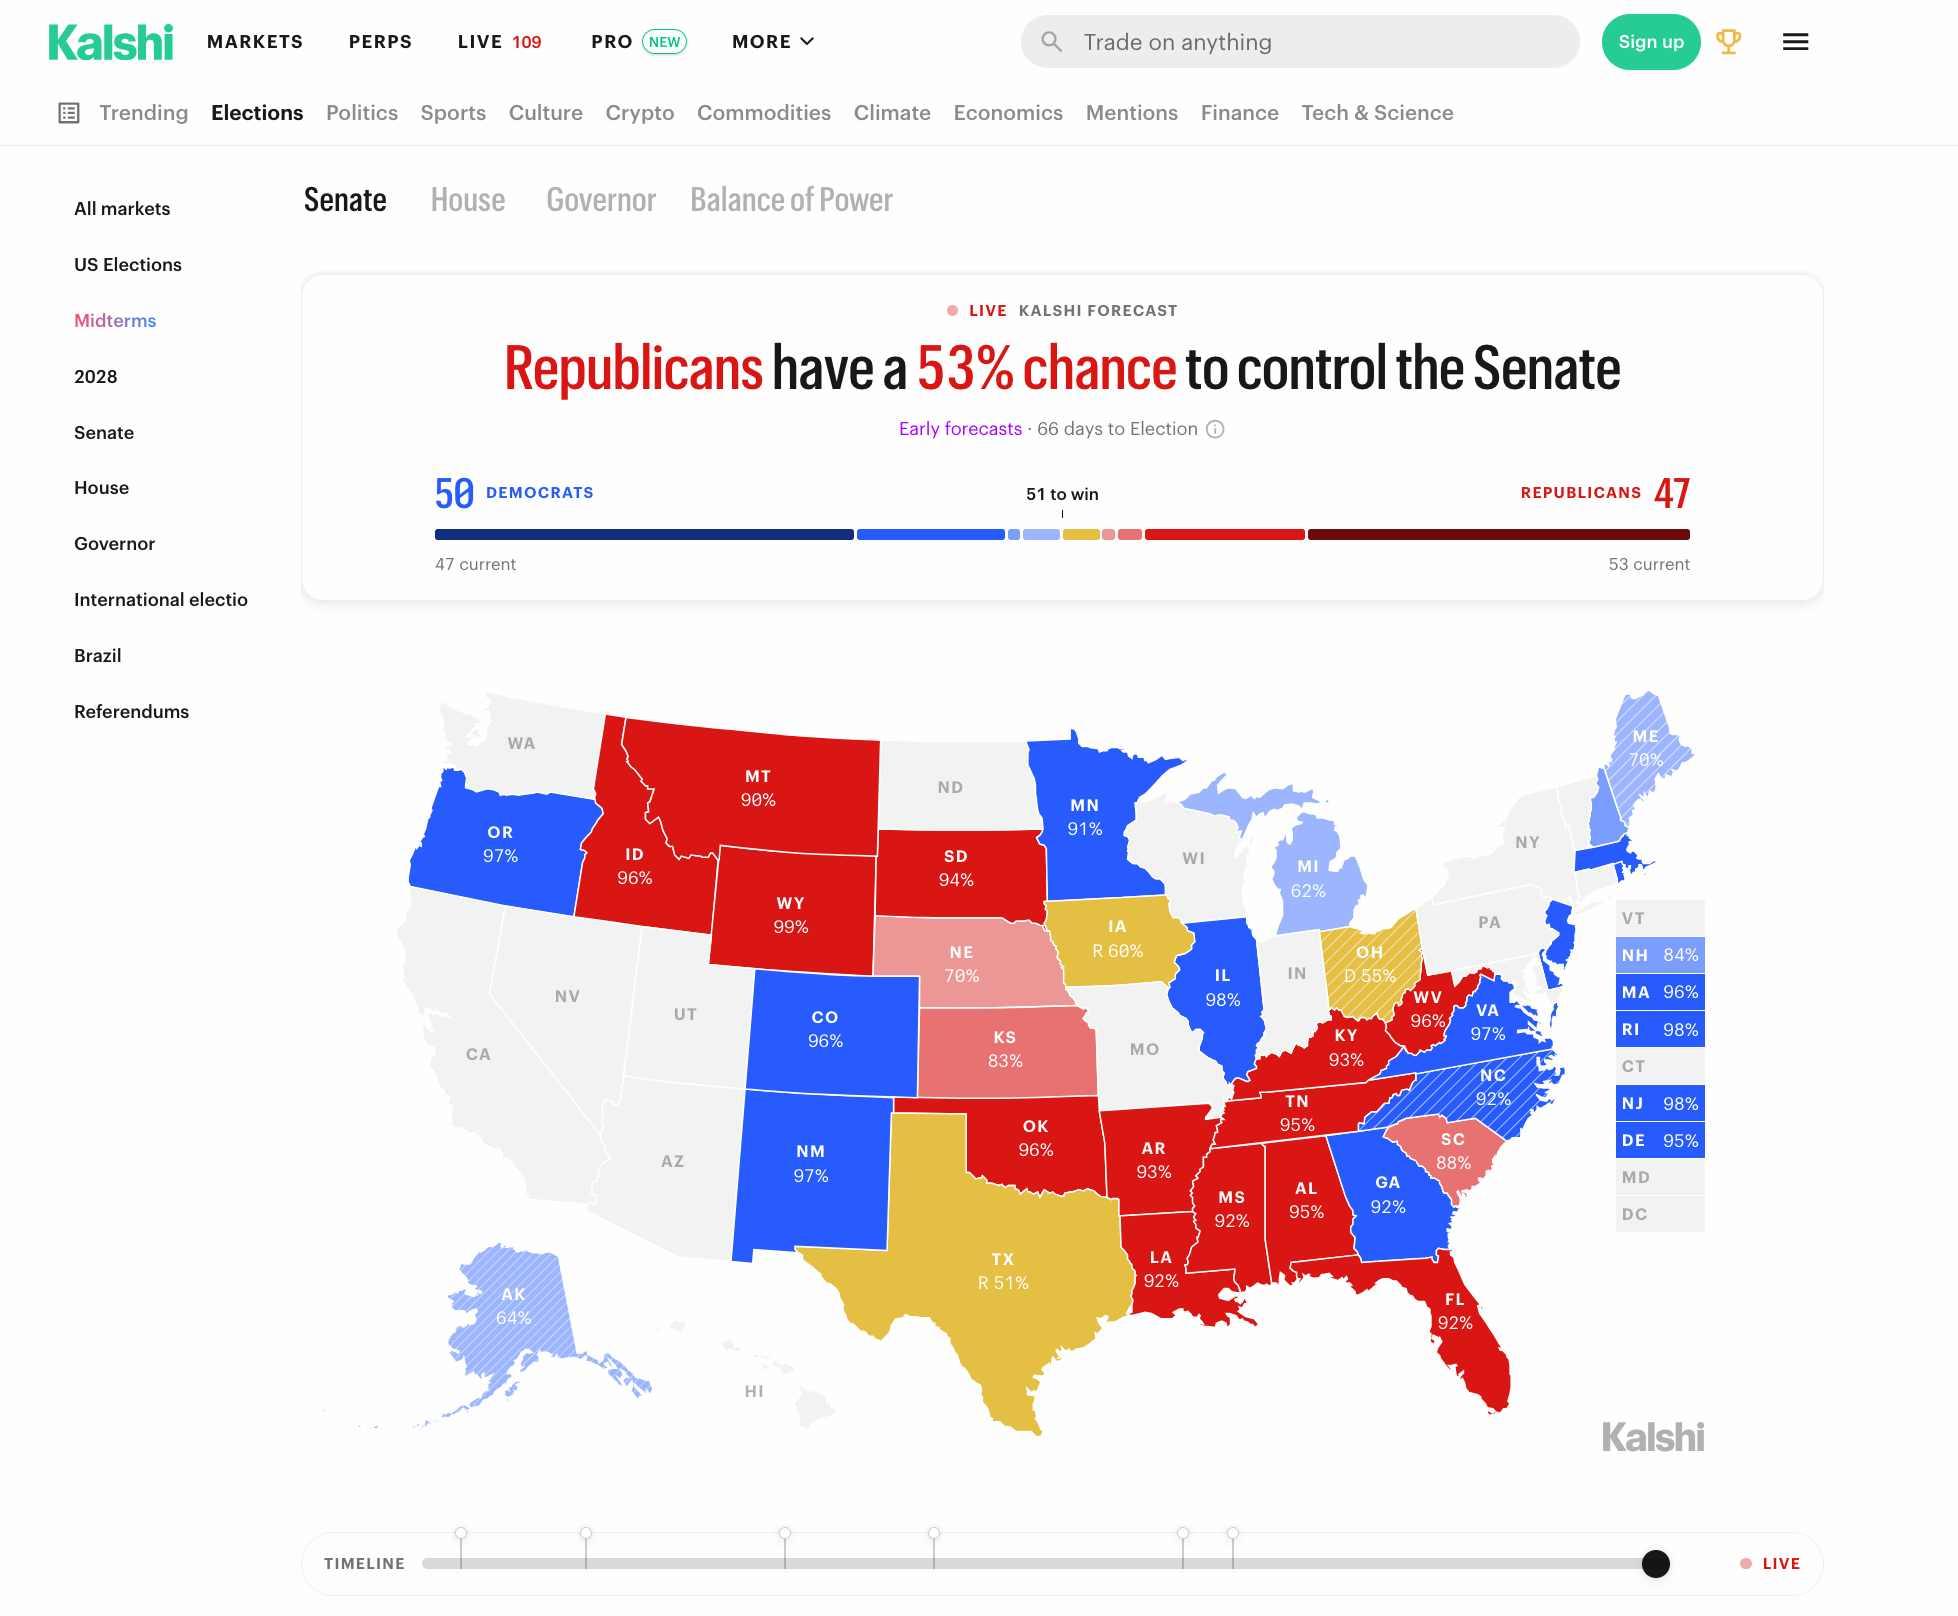Click the timeline slider handle

click(x=1656, y=1564)
